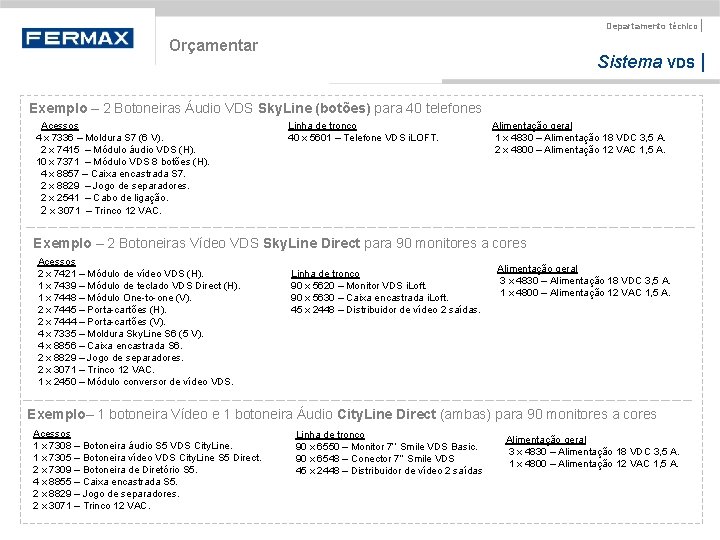
Task: Click '4 x 8857 – Caixa encastrada S7'
Action: pyautogui.click(x=113, y=174)
